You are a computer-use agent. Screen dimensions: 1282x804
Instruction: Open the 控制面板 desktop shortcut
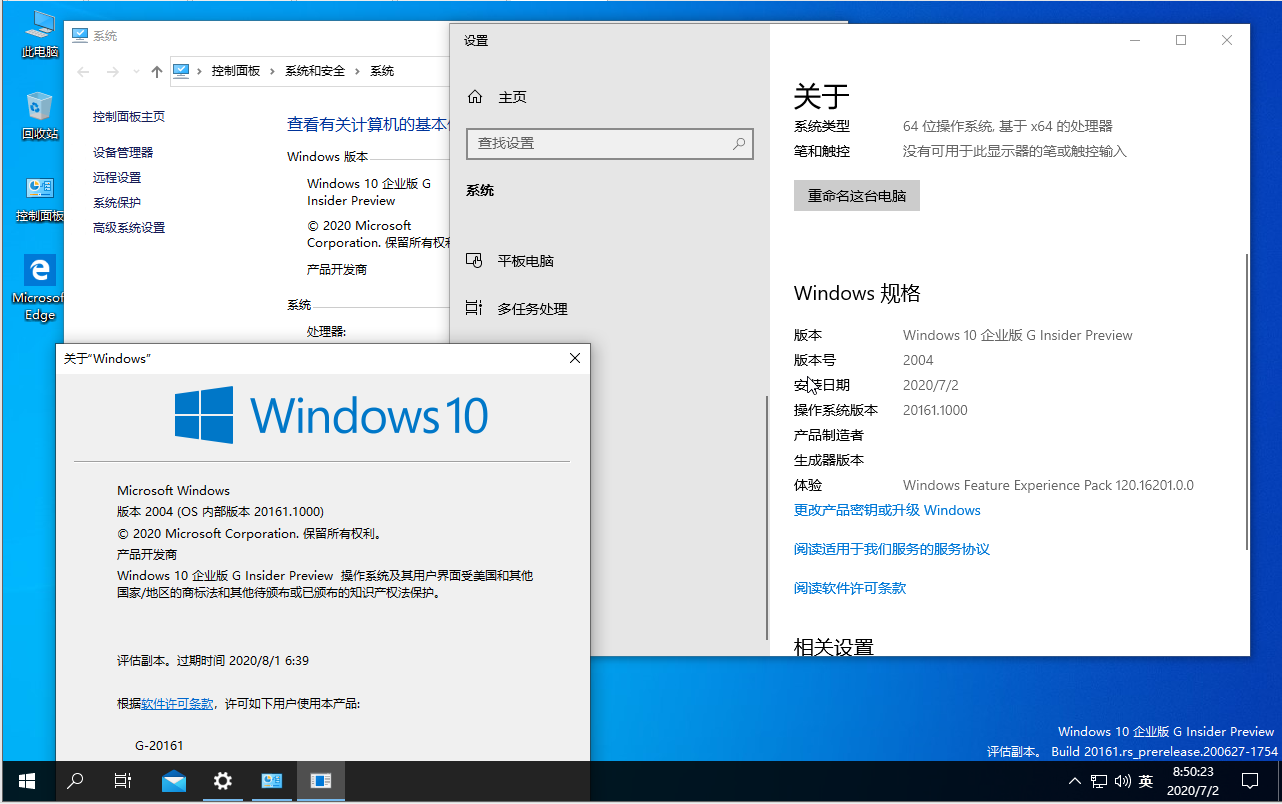pyautogui.click(x=40, y=195)
